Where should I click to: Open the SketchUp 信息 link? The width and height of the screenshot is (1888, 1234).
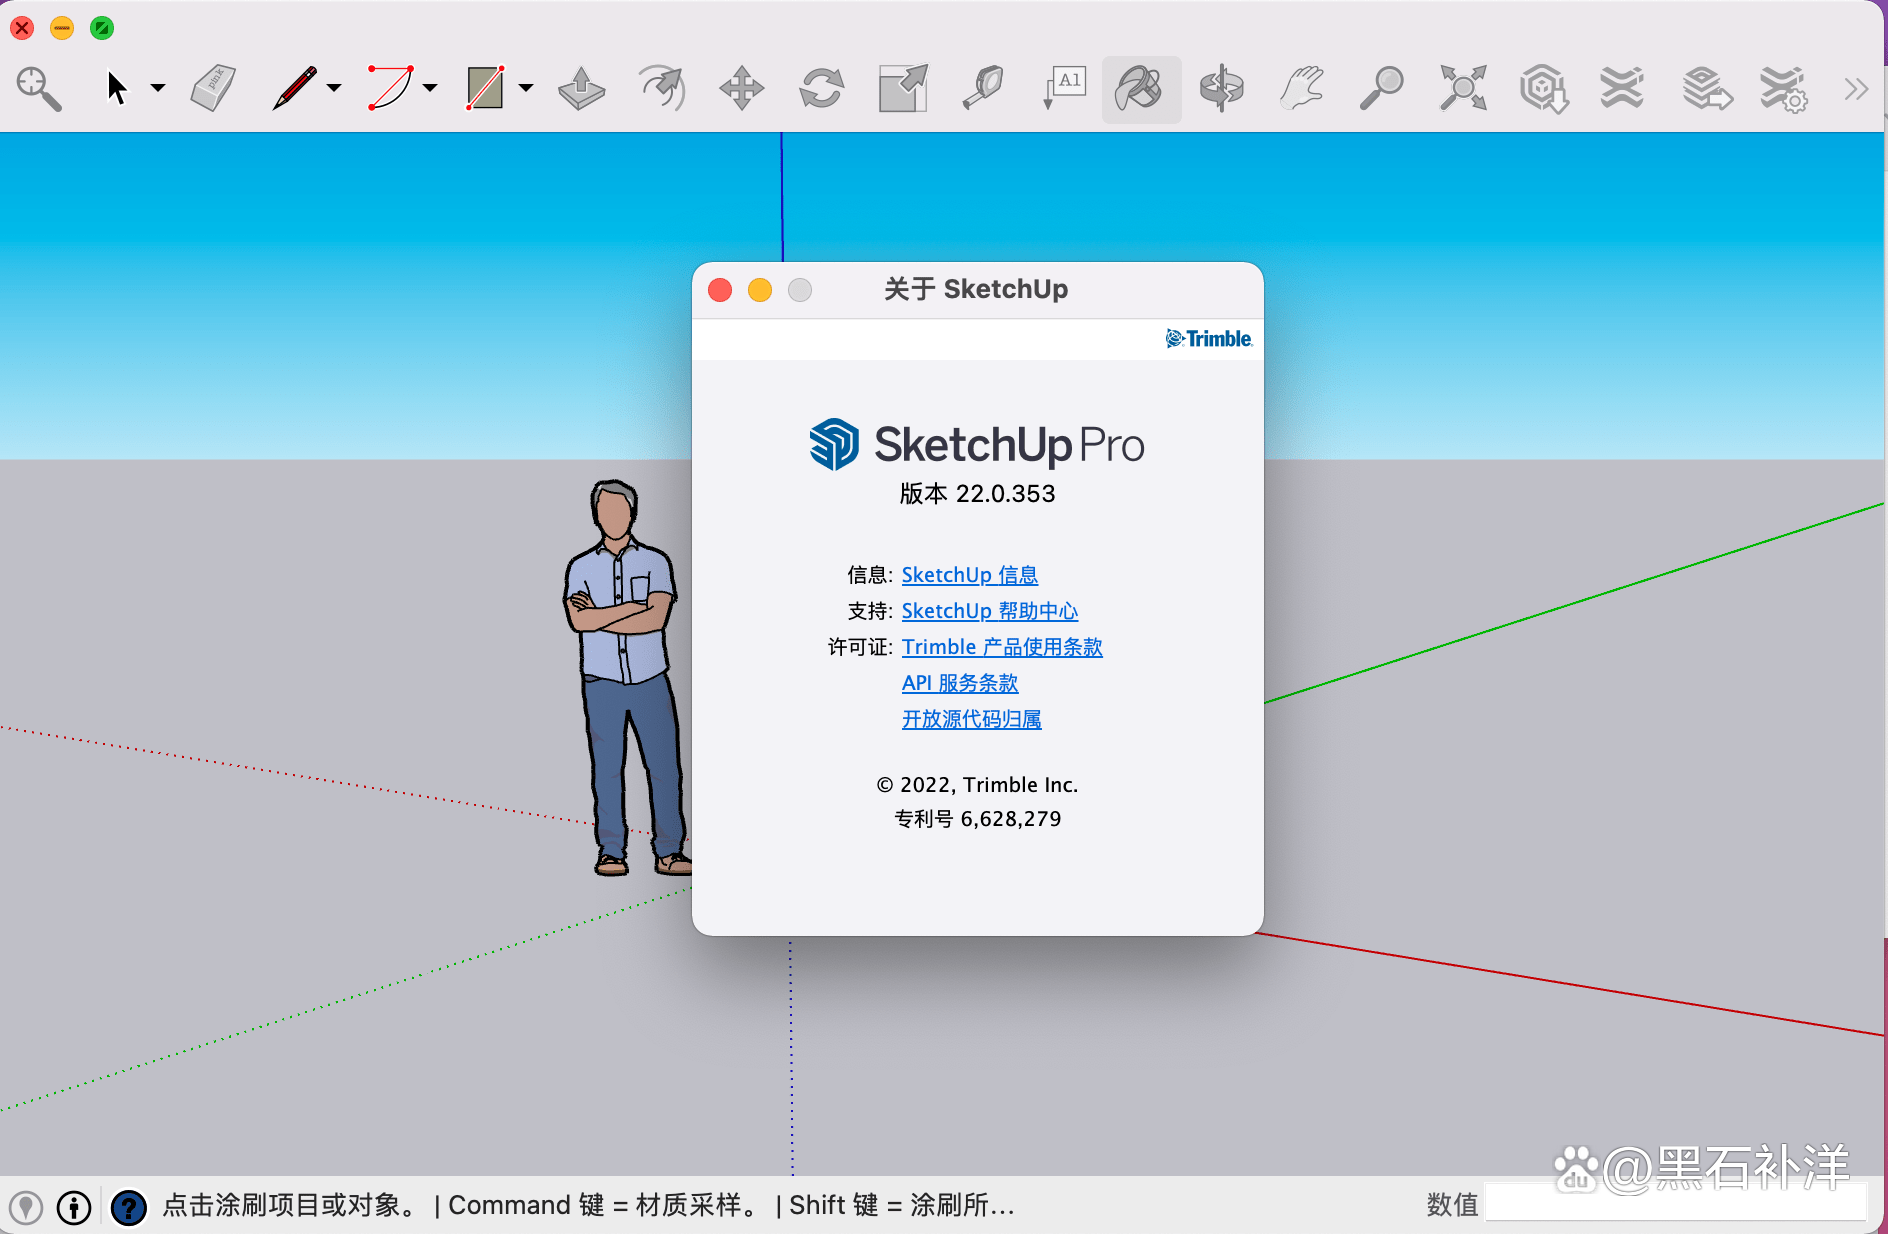[969, 575]
